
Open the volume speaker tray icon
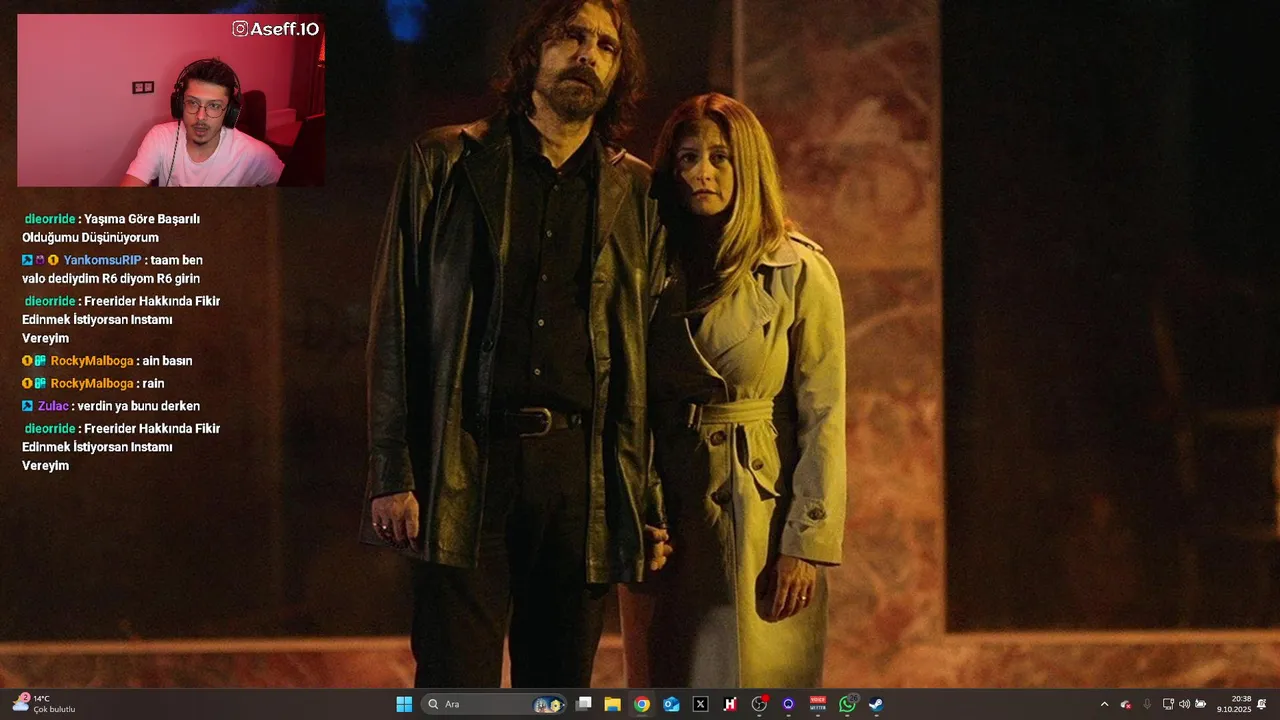[x=1184, y=704]
